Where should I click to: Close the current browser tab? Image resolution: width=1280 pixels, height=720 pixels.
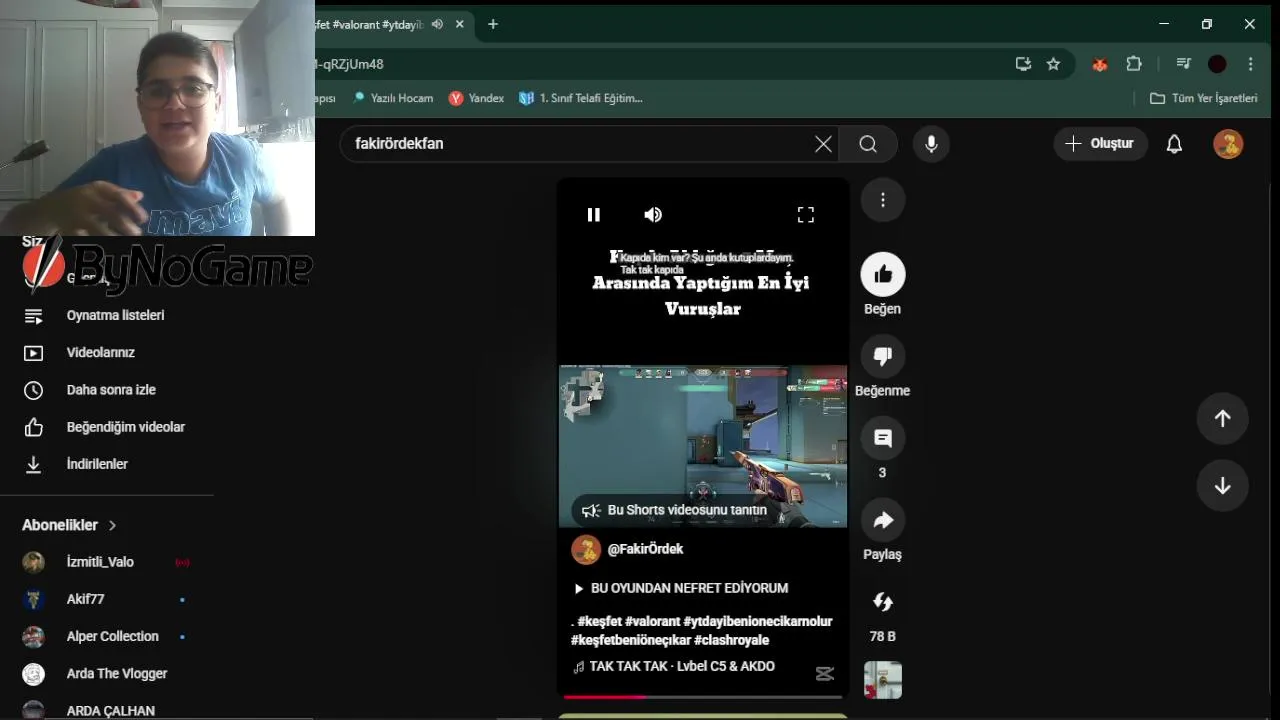pyautogui.click(x=460, y=24)
